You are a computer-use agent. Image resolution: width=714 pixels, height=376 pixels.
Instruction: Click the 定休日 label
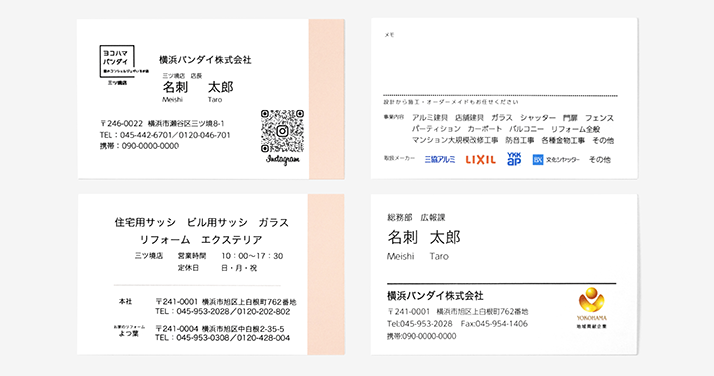tap(188, 268)
